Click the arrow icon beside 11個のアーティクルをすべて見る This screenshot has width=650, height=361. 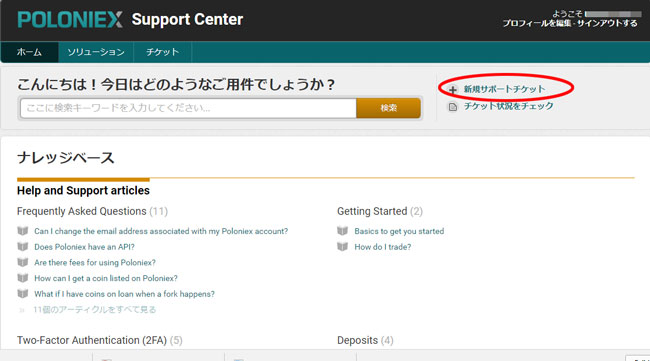pyautogui.click(x=22, y=310)
